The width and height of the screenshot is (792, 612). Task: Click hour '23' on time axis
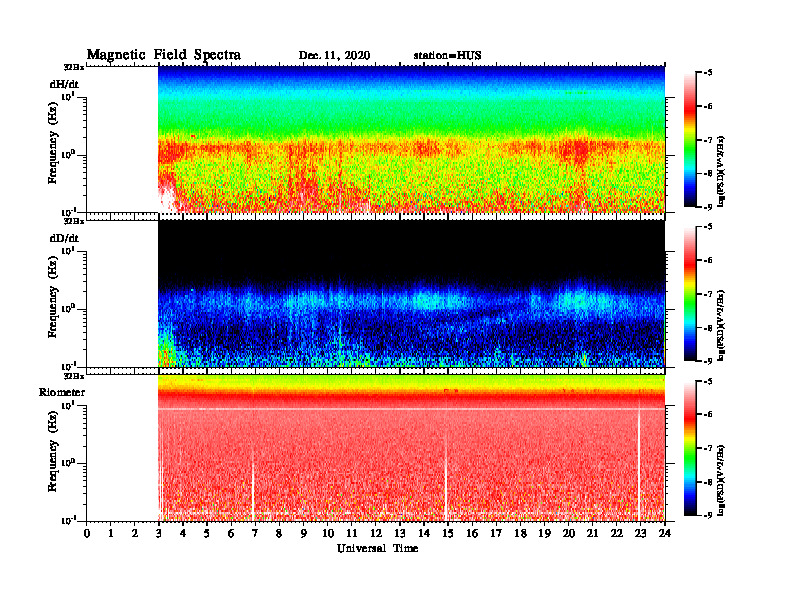pyautogui.click(x=640, y=534)
